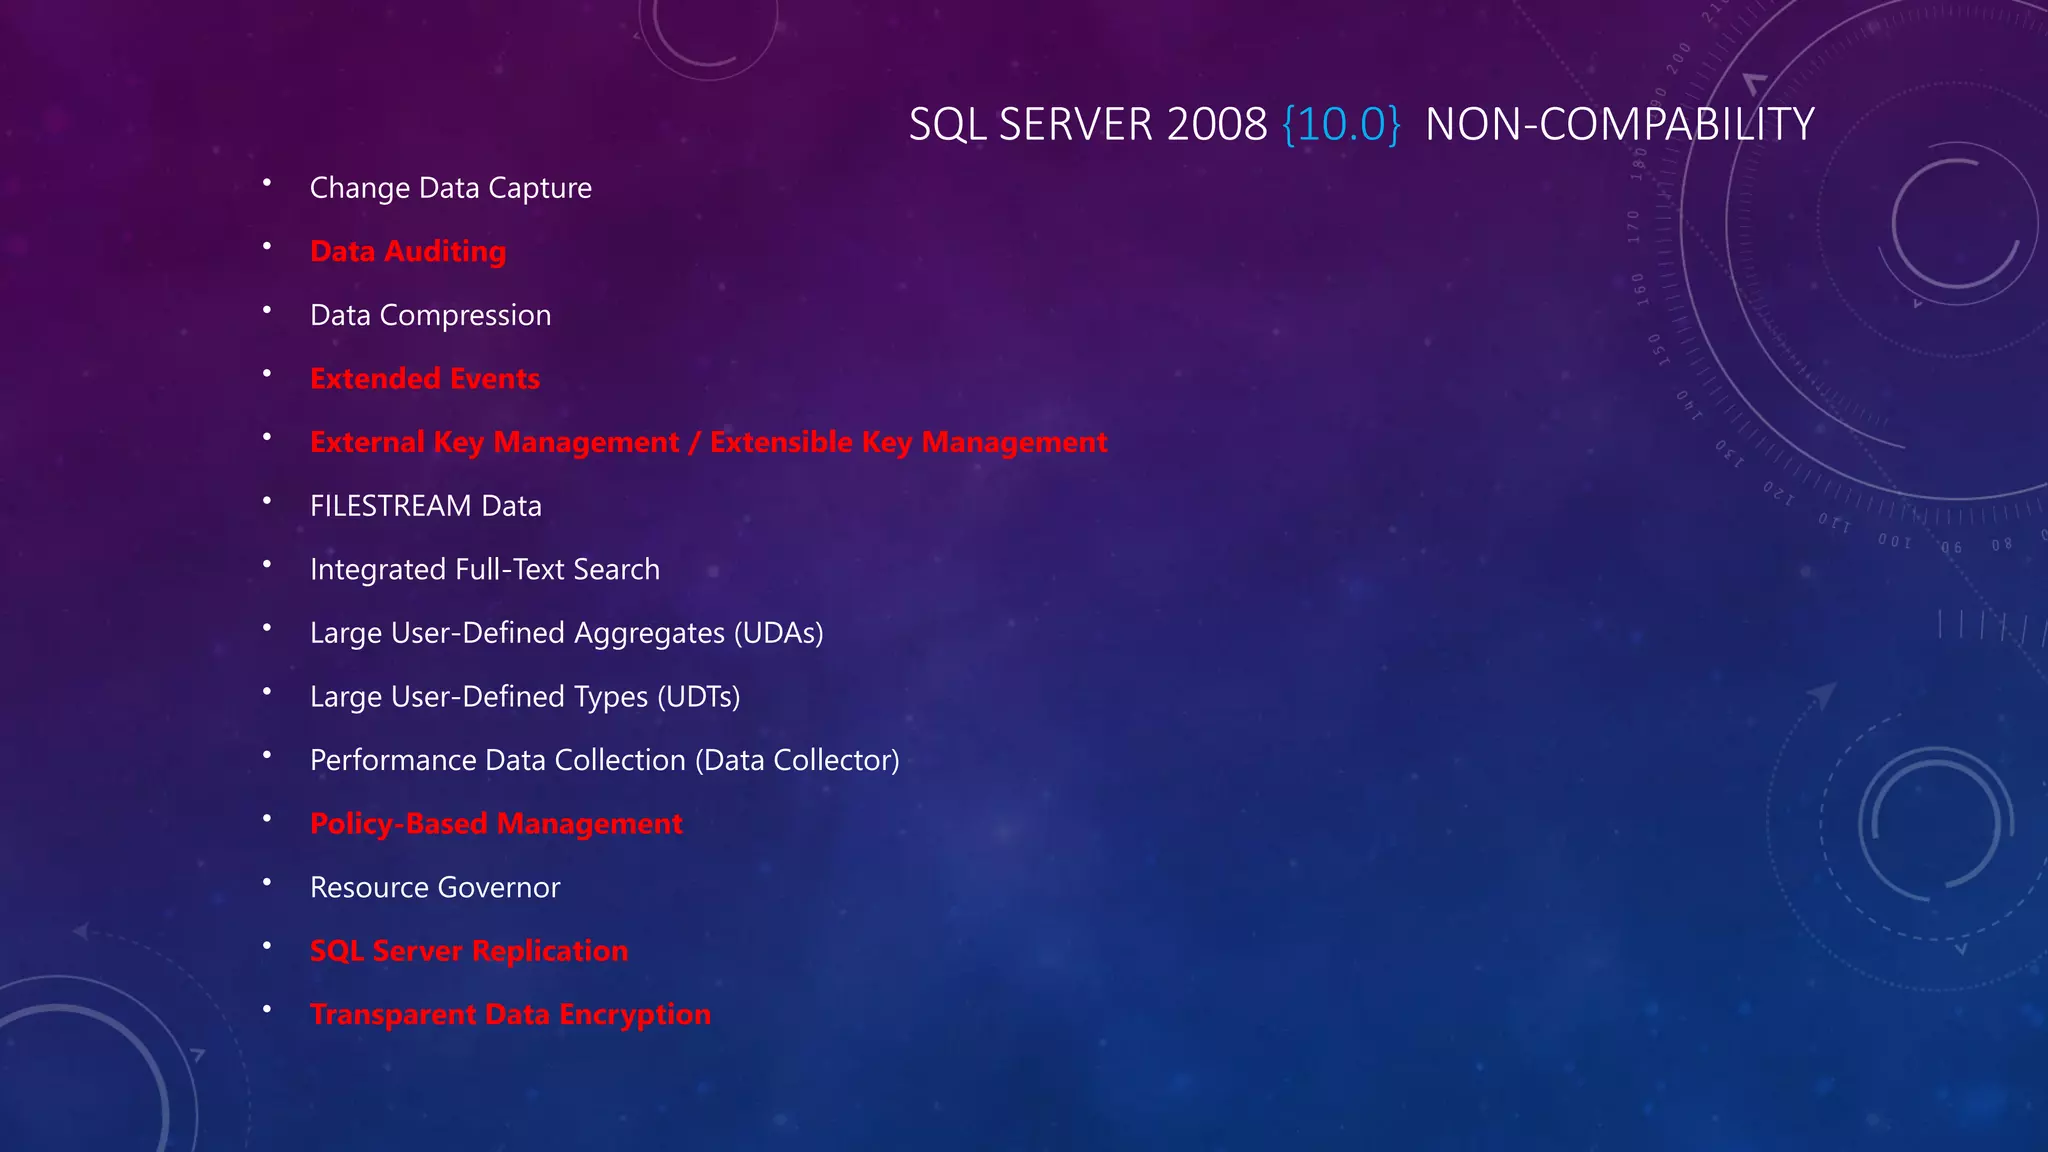The width and height of the screenshot is (2048, 1152).
Task: Select the 'Resource Governor' list item
Action: [435, 888]
